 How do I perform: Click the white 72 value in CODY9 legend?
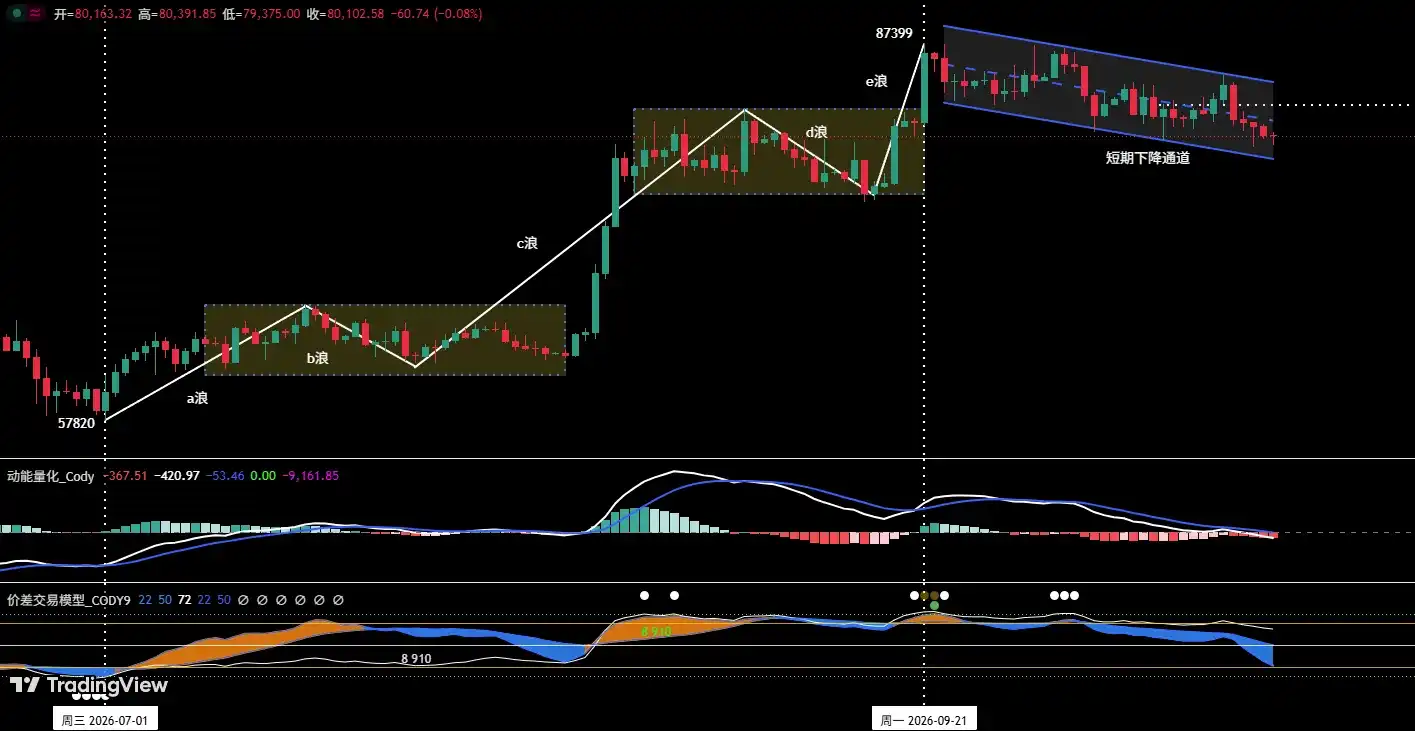[185, 600]
